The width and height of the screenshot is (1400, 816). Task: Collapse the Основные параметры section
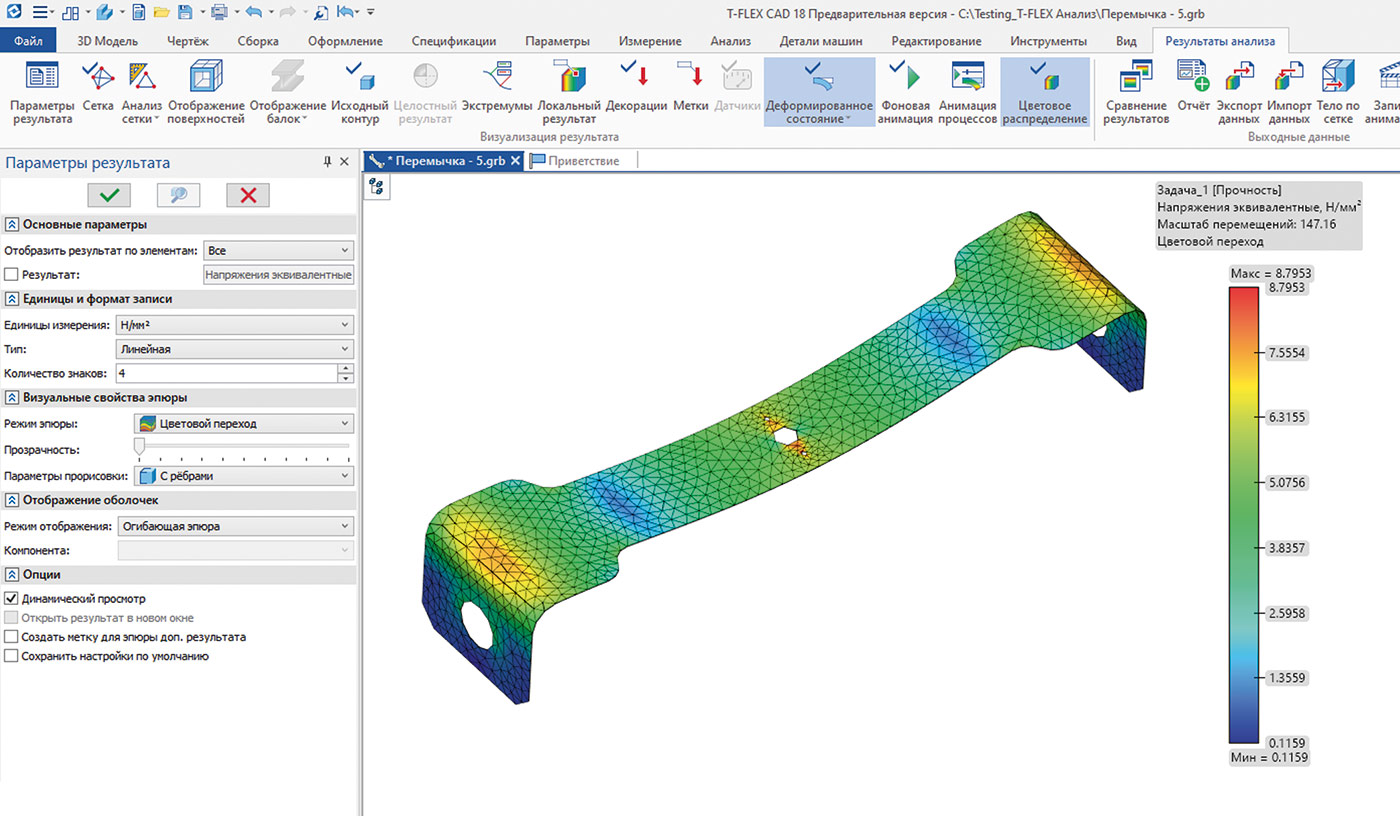[x=12, y=224]
